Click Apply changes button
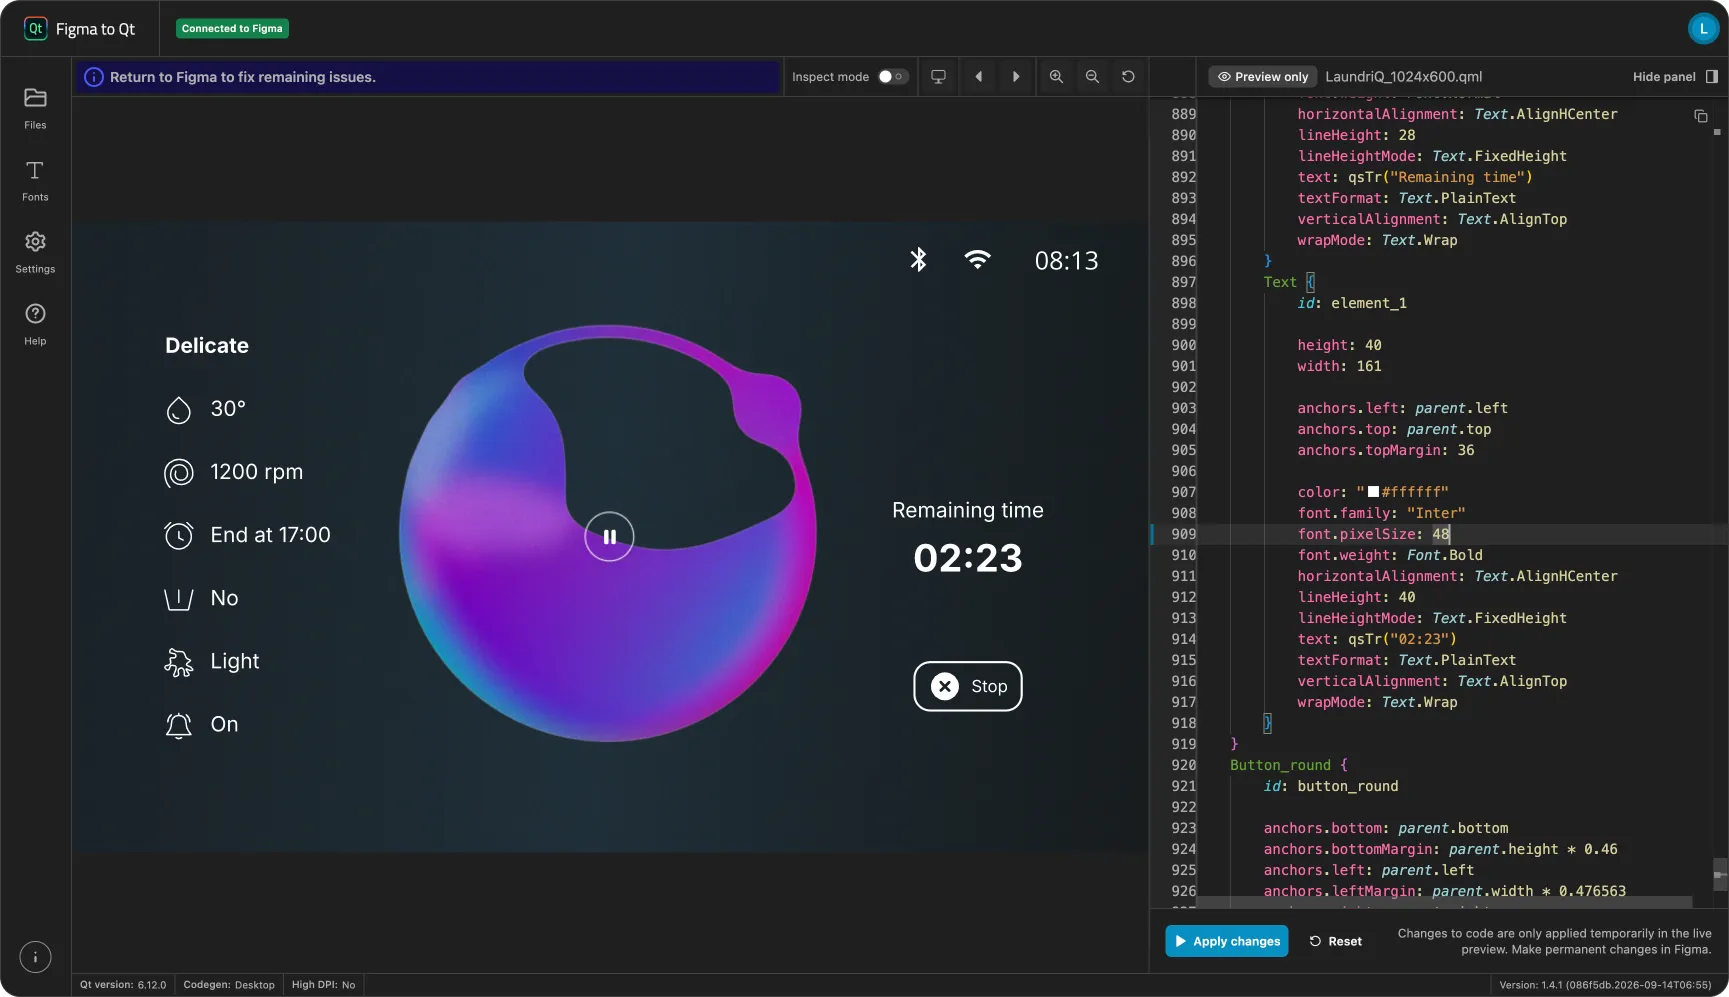This screenshot has width=1729, height=997. tap(1226, 941)
